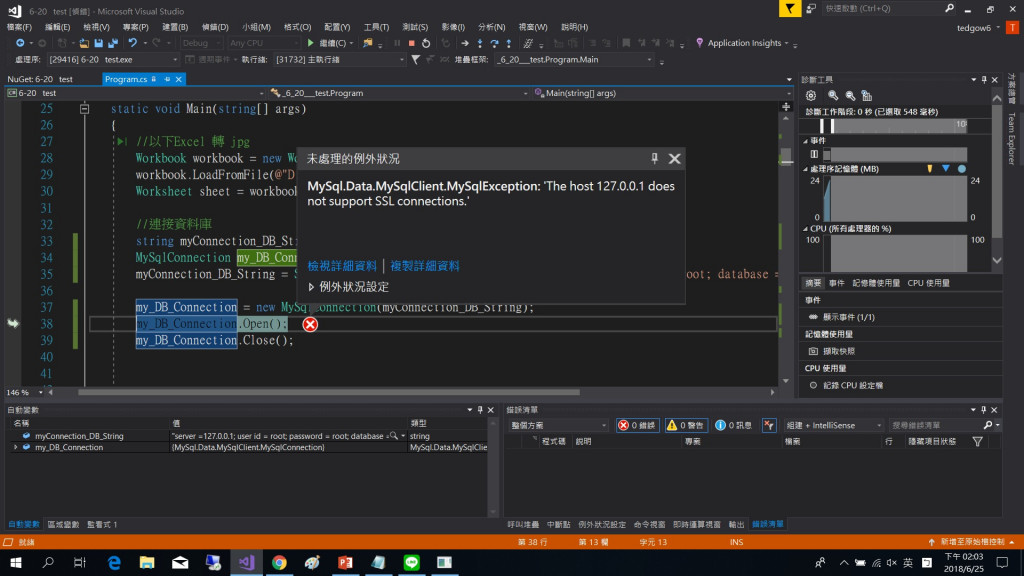The width and height of the screenshot is (1024, 576).
Task: Switch to the NuGet: 6-20 test tab
Action: [40, 79]
